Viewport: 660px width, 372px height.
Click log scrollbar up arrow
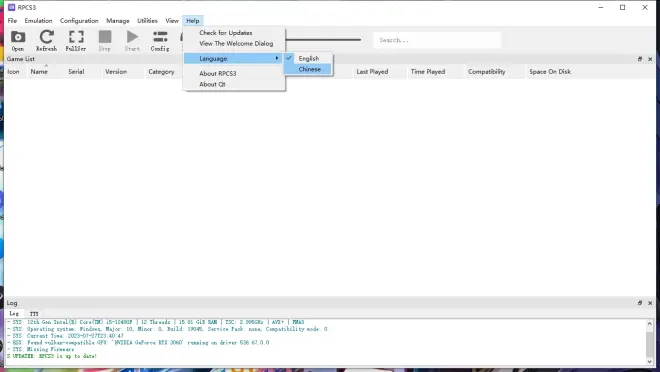click(649, 323)
